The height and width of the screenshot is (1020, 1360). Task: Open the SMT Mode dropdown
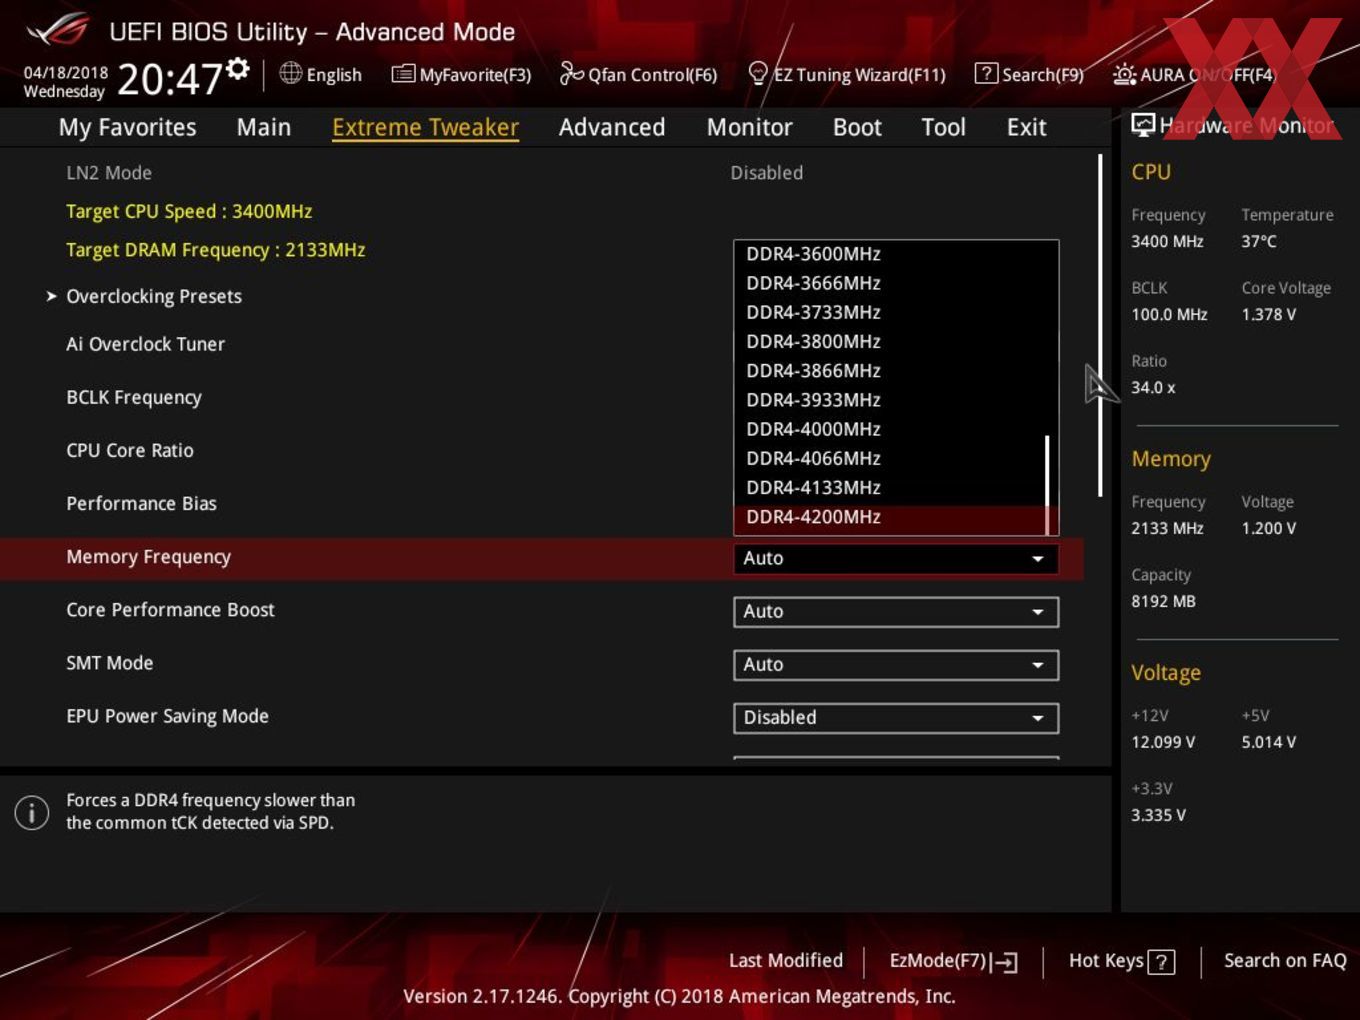point(896,664)
